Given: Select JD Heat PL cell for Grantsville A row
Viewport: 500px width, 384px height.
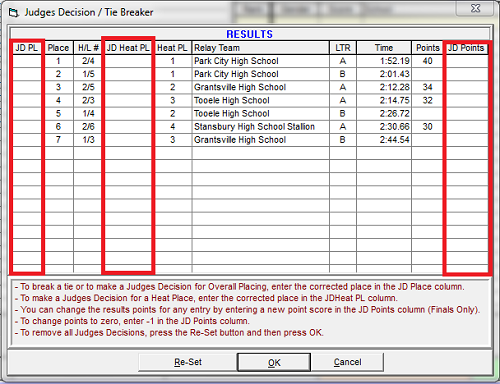Looking at the screenshot, I should [x=128, y=87].
